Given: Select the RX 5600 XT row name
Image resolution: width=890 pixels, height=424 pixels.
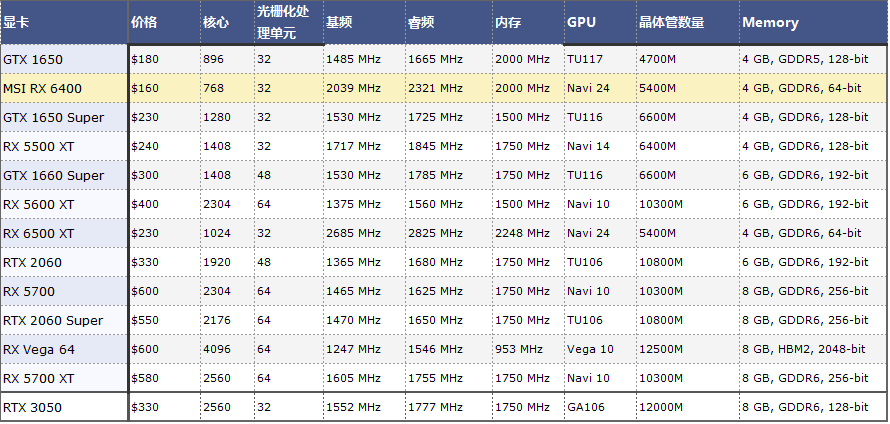Looking at the screenshot, I should click(64, 204).
